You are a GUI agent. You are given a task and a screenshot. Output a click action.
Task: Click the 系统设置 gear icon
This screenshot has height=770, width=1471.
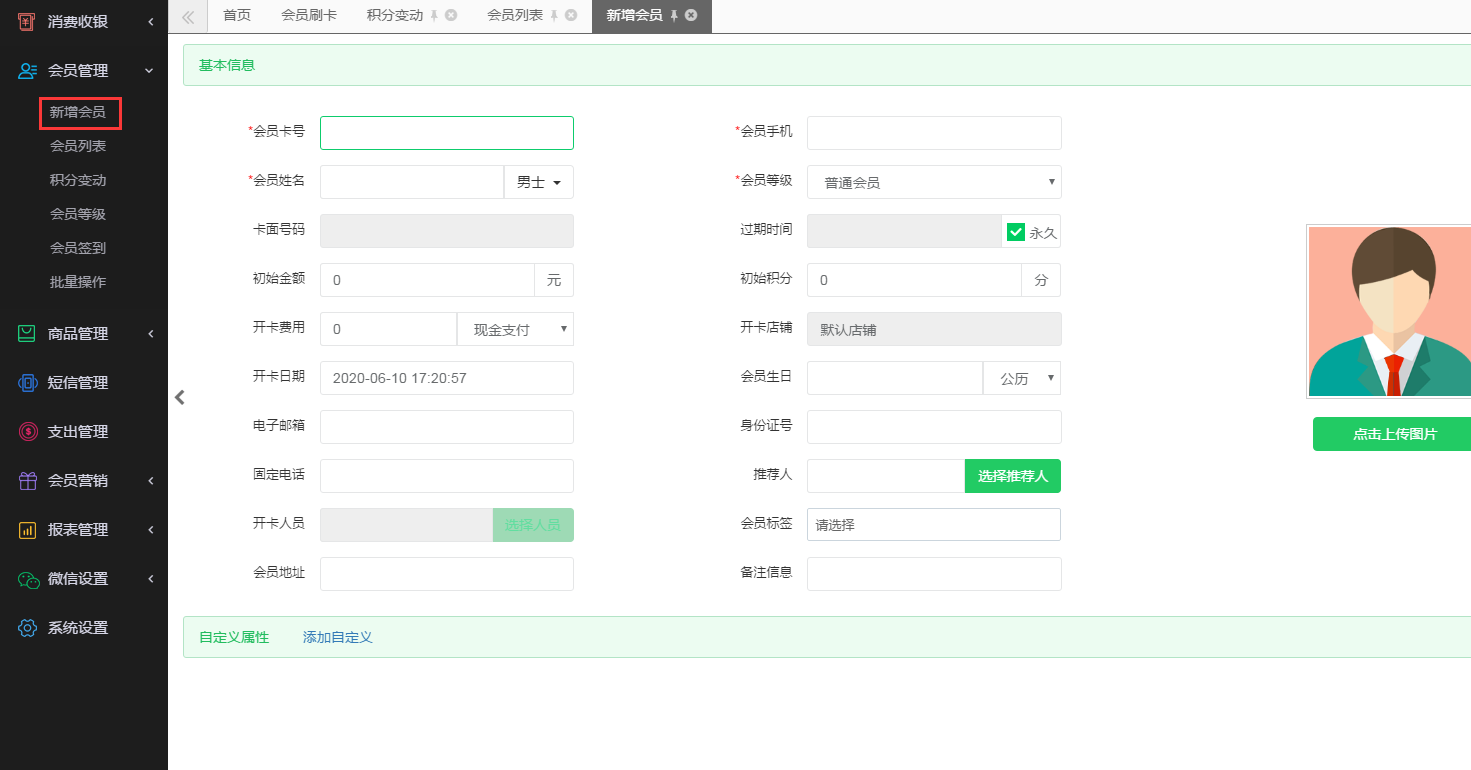click(27, 628)
